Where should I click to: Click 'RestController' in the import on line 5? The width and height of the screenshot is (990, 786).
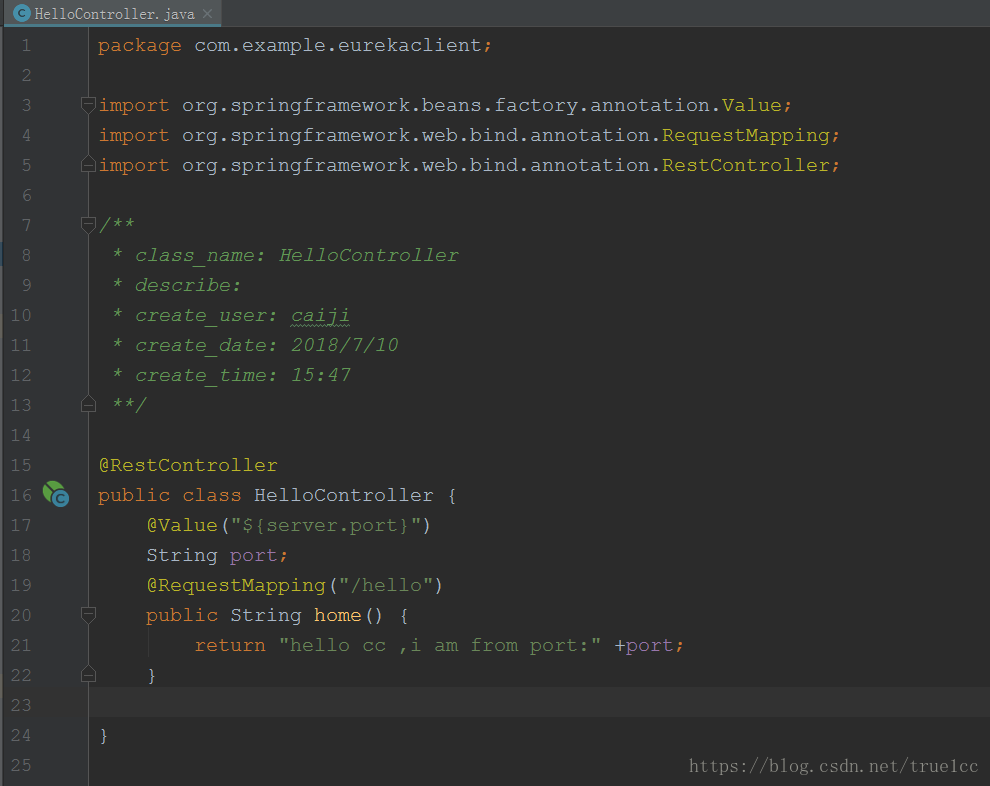pos(746,165)
